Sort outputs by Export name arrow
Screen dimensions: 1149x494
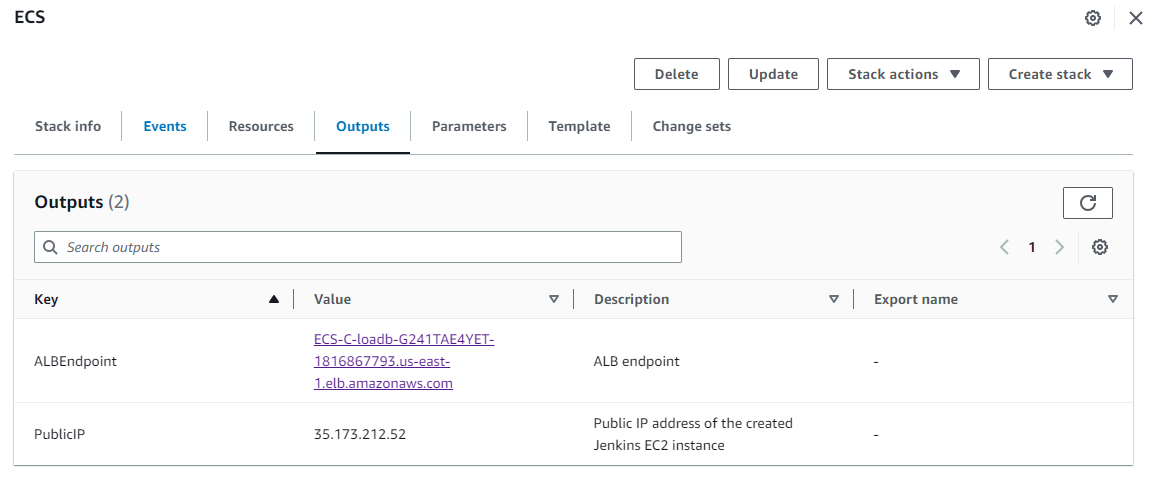coord(1113,299)
